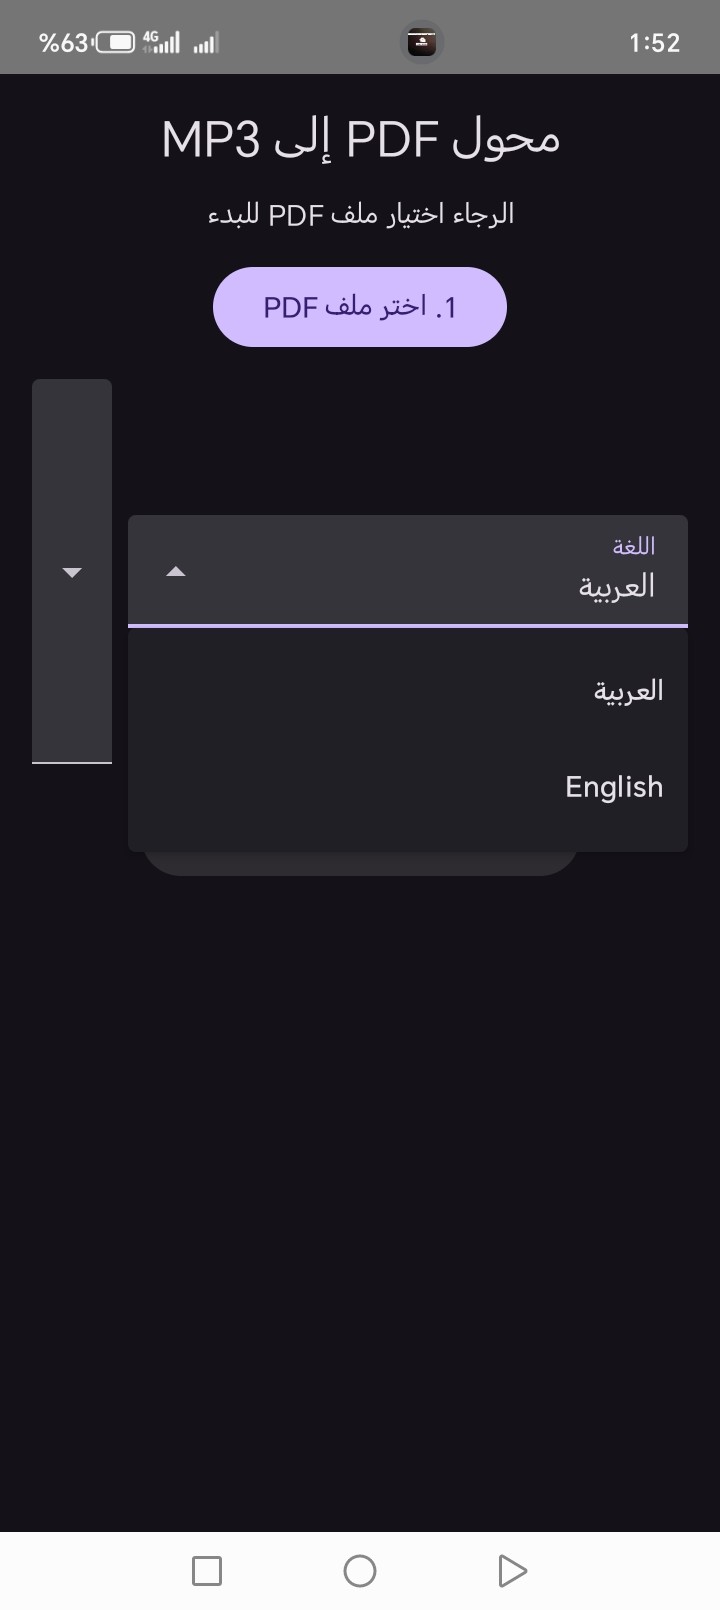The height and width of the screenshot is (1610, 720).
Task: Collapse the language dropdown using its up arrow
Action: (x=176, y=572)
